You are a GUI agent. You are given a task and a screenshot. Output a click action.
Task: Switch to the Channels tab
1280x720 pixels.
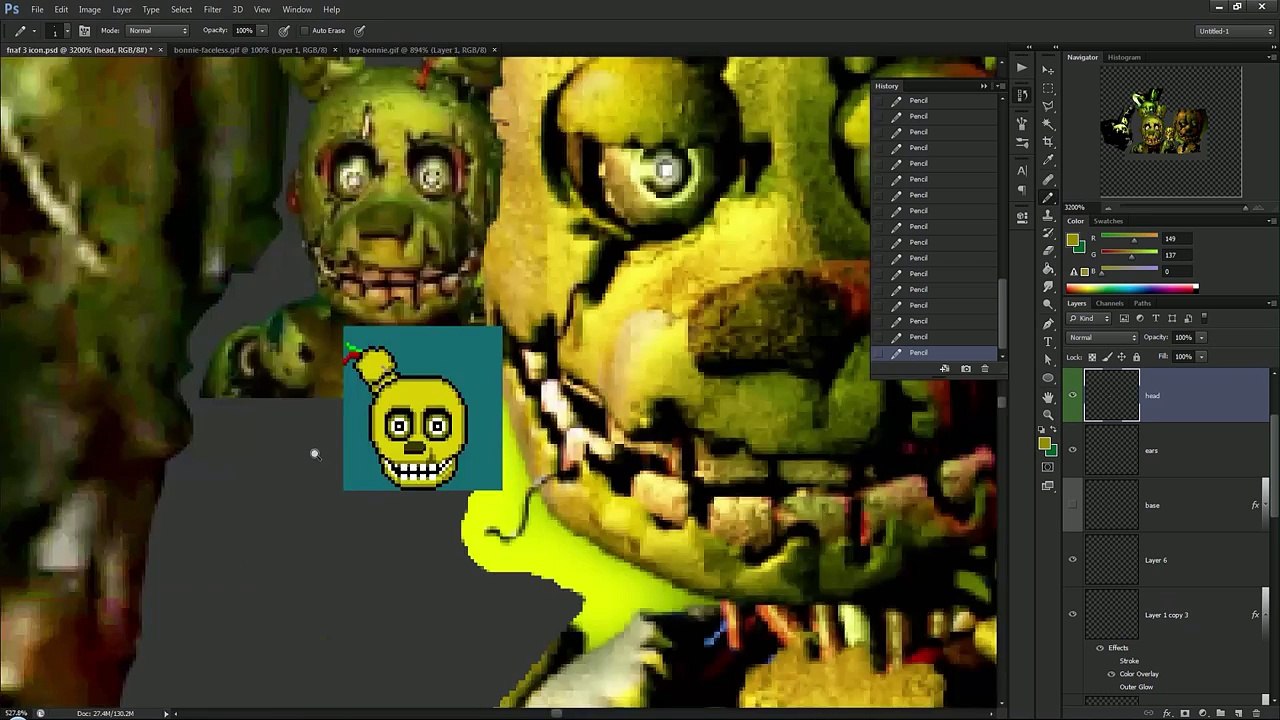1109,303
